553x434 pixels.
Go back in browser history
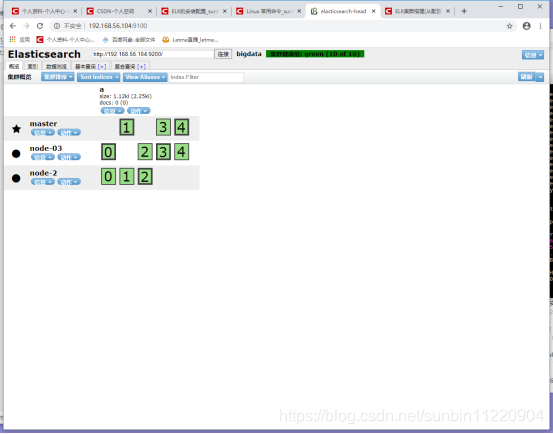pyautogui.click(x=13, y=26)
